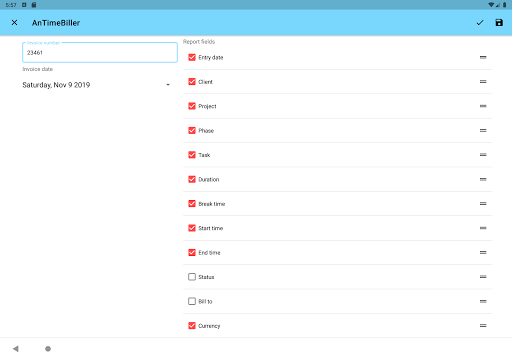This screenshot has width=512, height=360.
Task: Enable the Bill to checkbox
Action: point(192,301)
